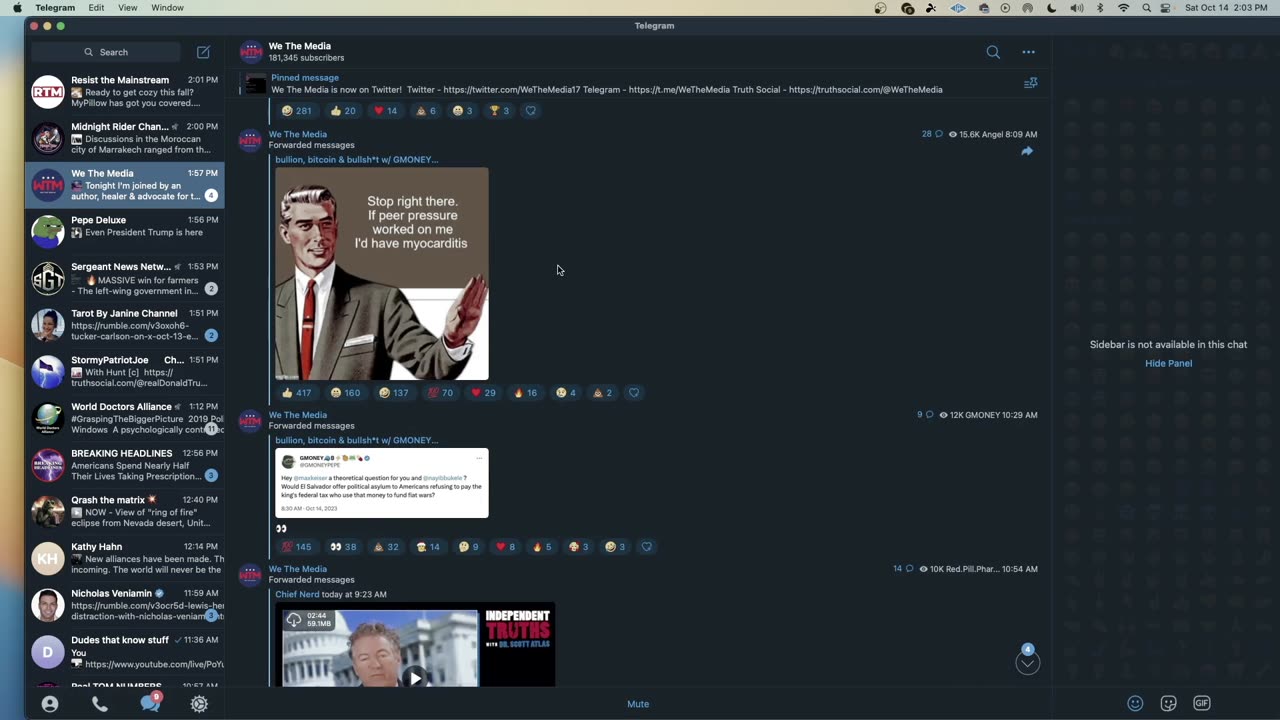Open the Resist the Mainstream chat

tap(125, 91)
